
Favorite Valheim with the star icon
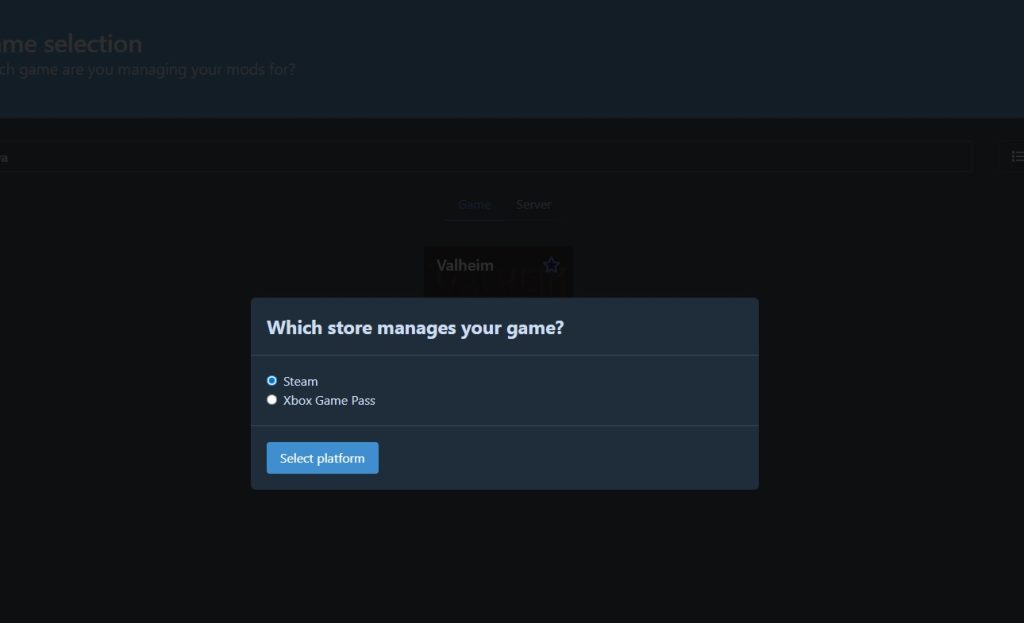551,265
